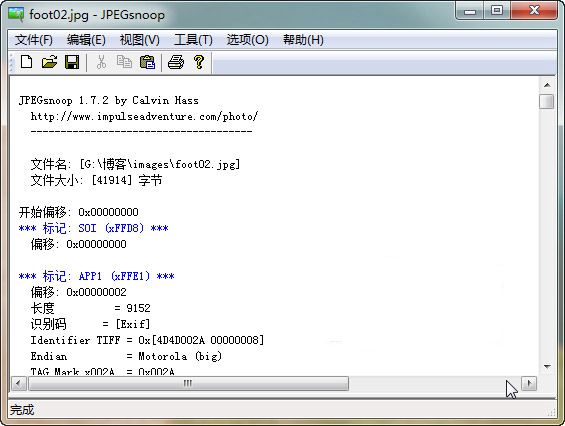Click the Cut scissors icon
This screenshot has height=426, width=565.
(102, 62)
